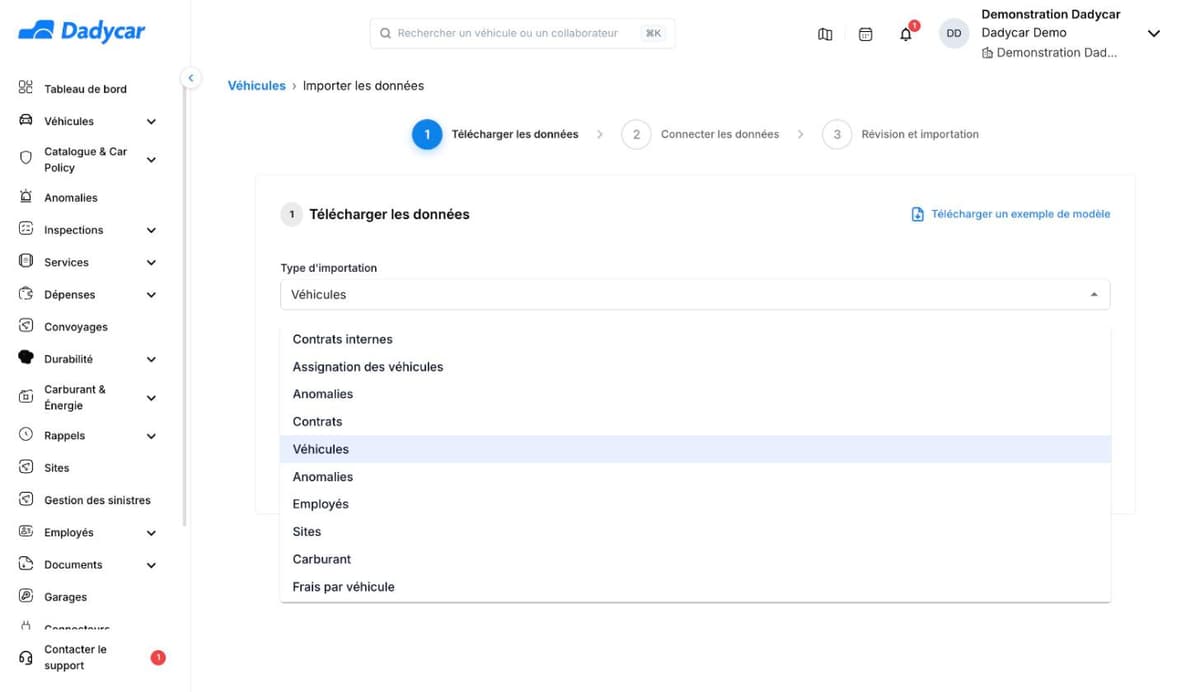Screen dimensions: 1200x692
Task: Click the Tableau de bord icon
Action: pyautogui.click(x=26, y=88)
